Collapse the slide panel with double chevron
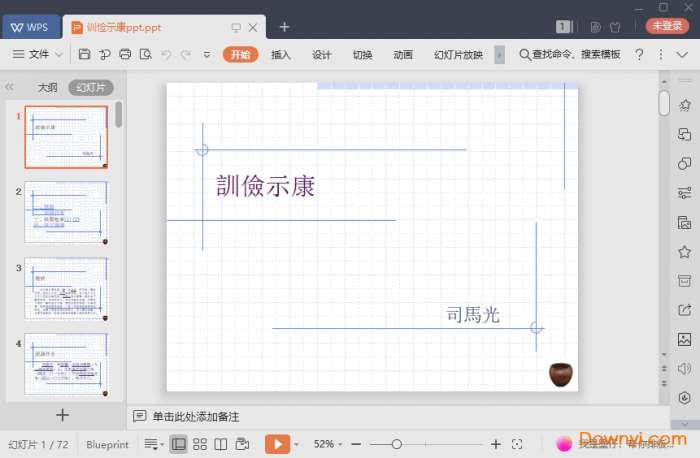This screenshot has height=458, width=700. (9, 87)
